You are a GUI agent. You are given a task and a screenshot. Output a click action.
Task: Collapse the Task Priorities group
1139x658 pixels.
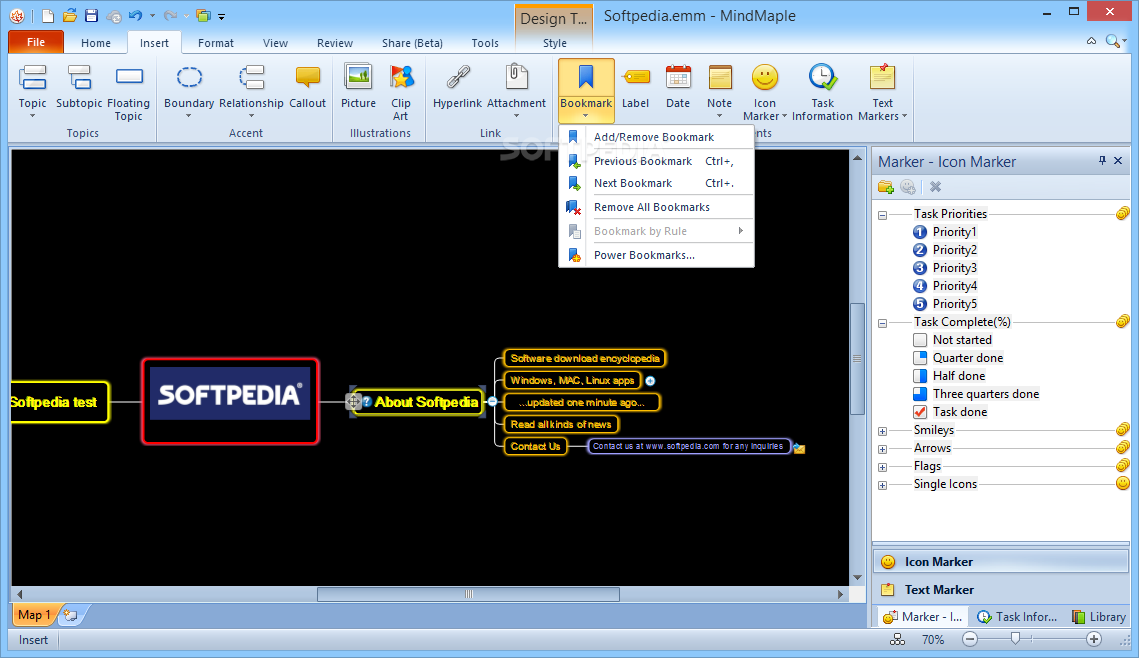click(883, 215)
